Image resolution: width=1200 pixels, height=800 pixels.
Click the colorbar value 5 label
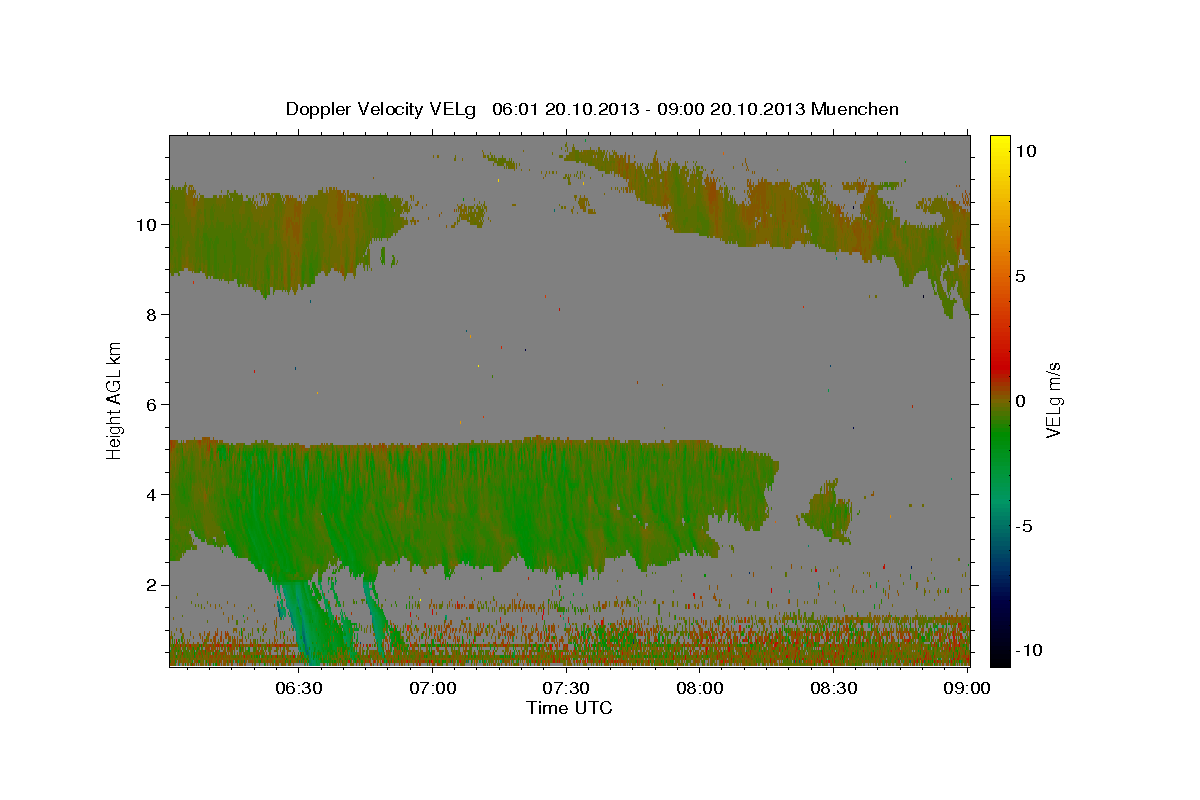[x=1020, y=276]
